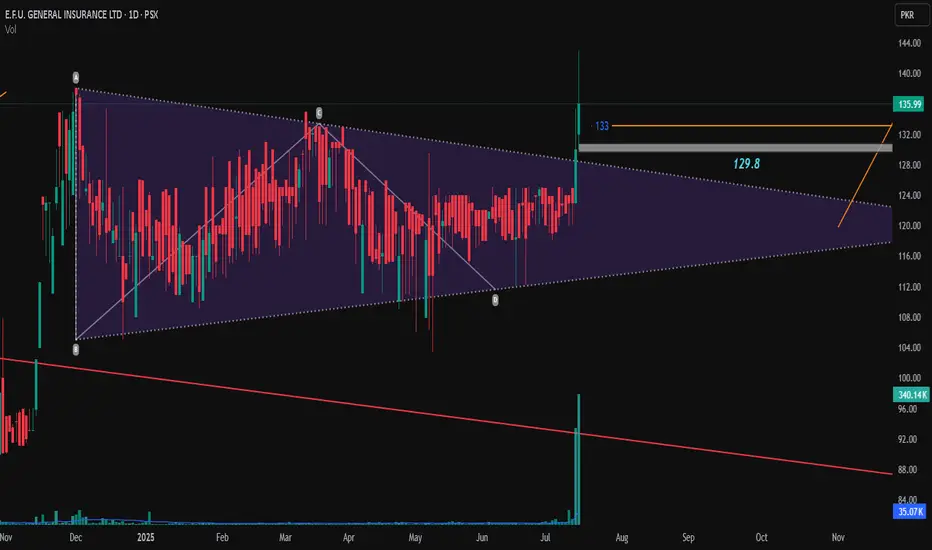Click the 140.00 price axis label
The width and height of the screenshot is (932, 550).
[909, 74]
